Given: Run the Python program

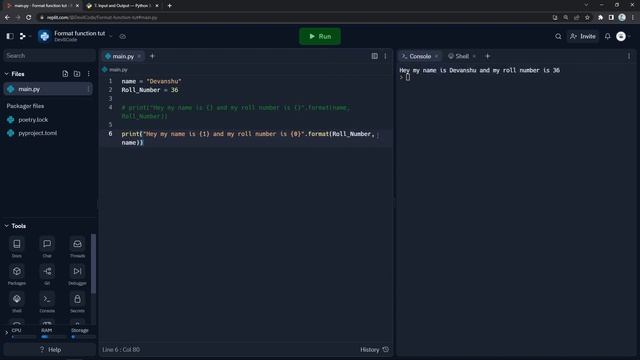Looking at the screenshot, I should coord(320,36).
